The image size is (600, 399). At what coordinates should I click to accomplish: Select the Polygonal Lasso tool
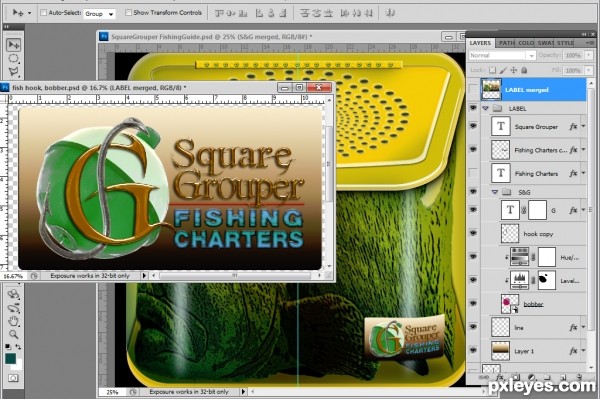point(14,71)
